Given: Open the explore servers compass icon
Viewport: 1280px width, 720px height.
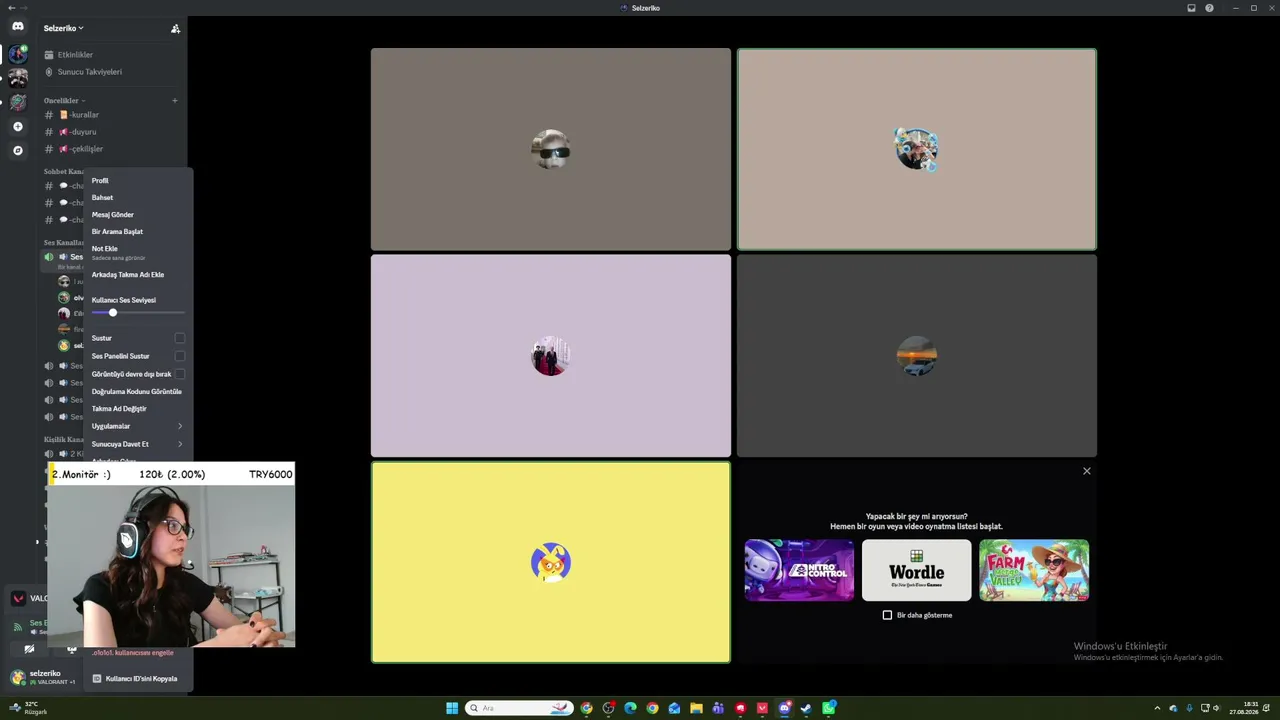Looking at the screenshot, I should [x=17, y=151].
